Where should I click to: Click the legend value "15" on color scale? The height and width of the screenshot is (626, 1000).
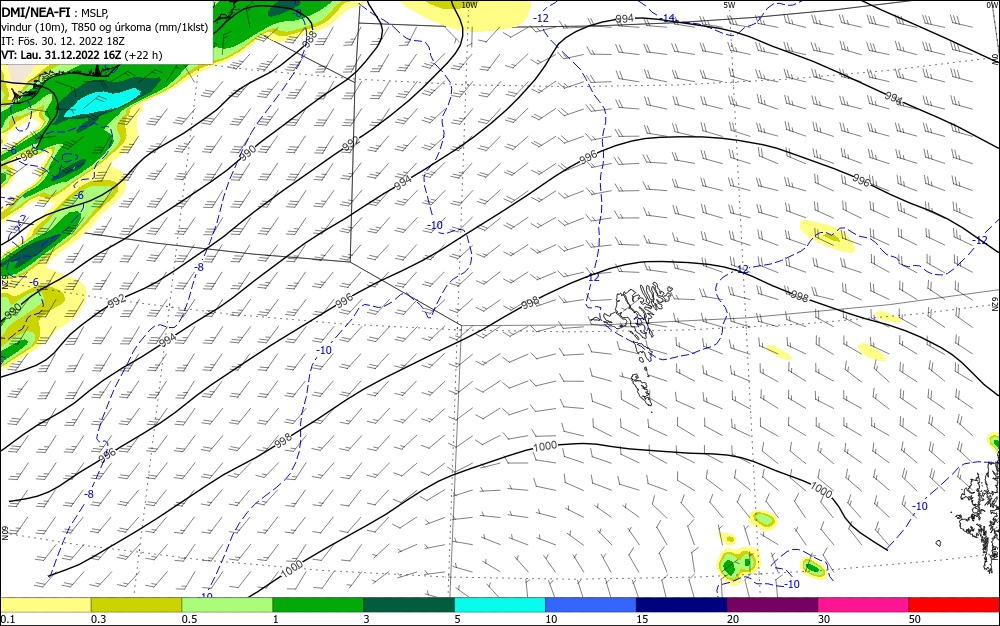[x=642, y=619]
